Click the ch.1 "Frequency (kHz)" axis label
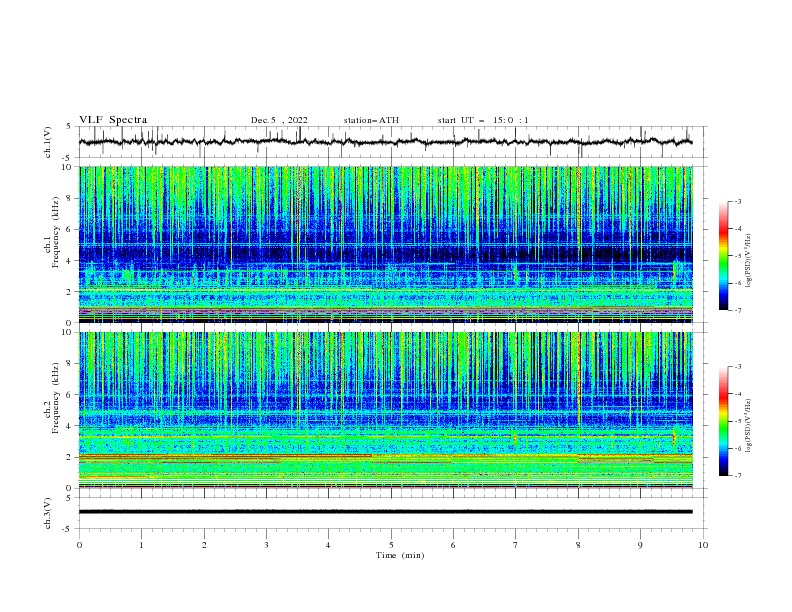This screenshot has width=792, height=612. point(55,233)
